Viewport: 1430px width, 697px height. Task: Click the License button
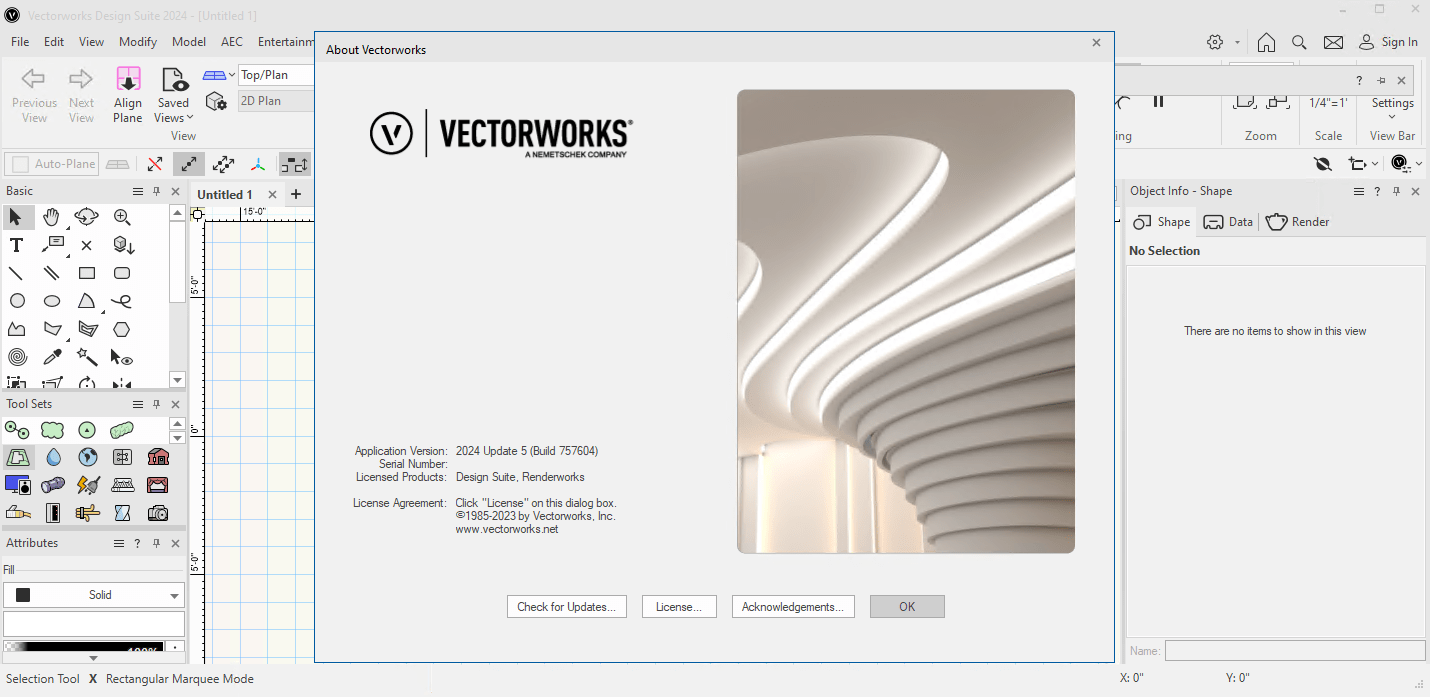click(679, 606)
